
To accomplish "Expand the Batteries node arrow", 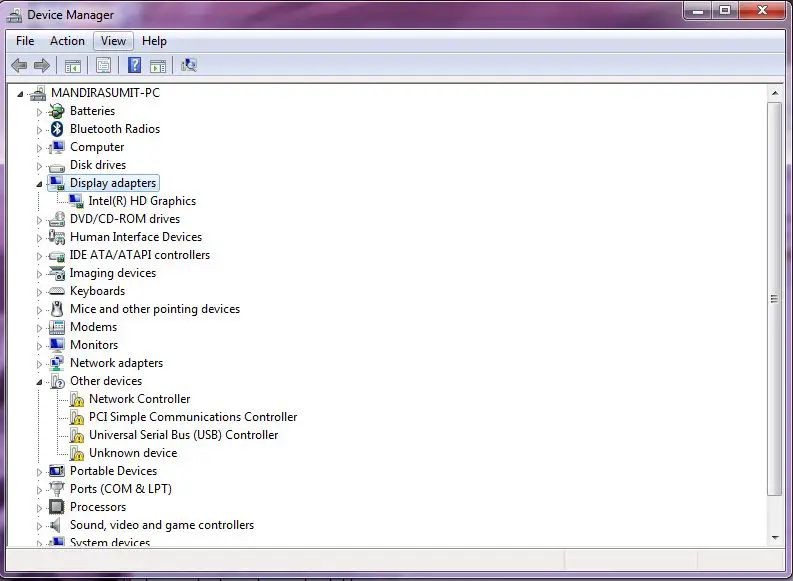I will tap(39, 112).
